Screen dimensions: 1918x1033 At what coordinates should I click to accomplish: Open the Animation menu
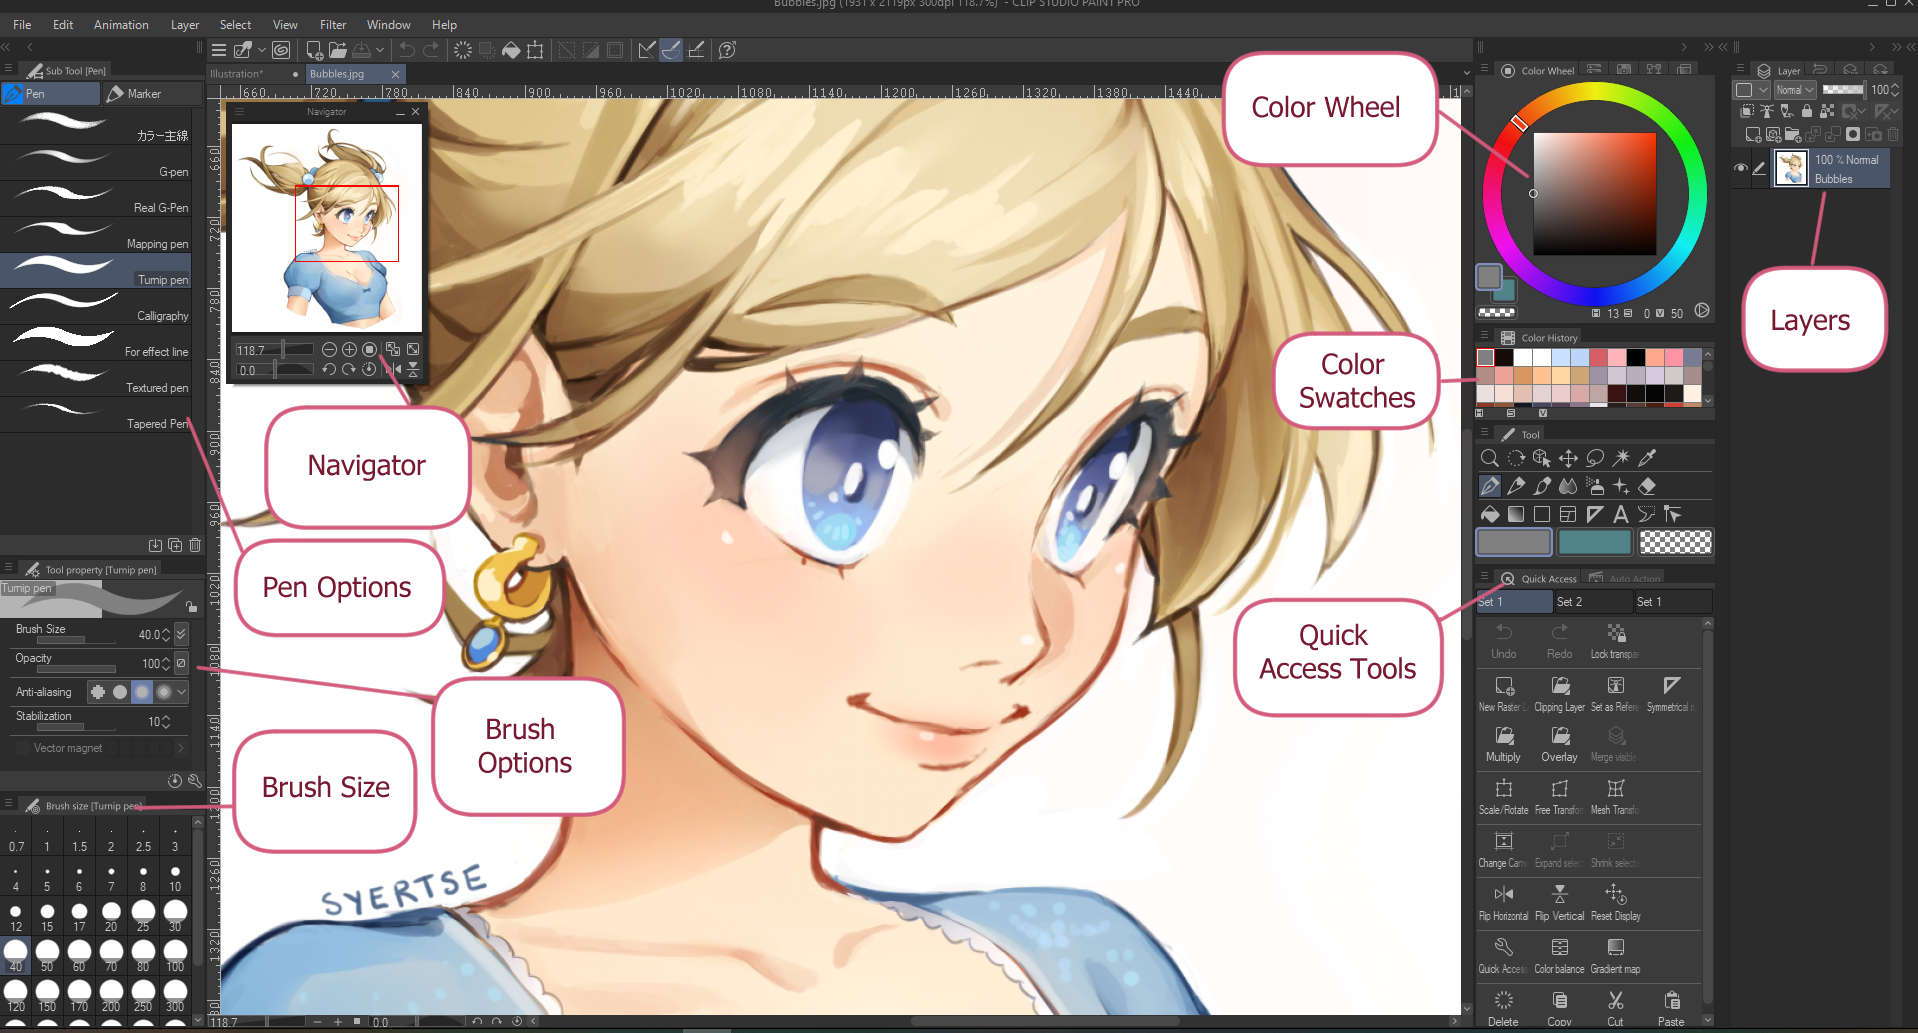(121, 24)
